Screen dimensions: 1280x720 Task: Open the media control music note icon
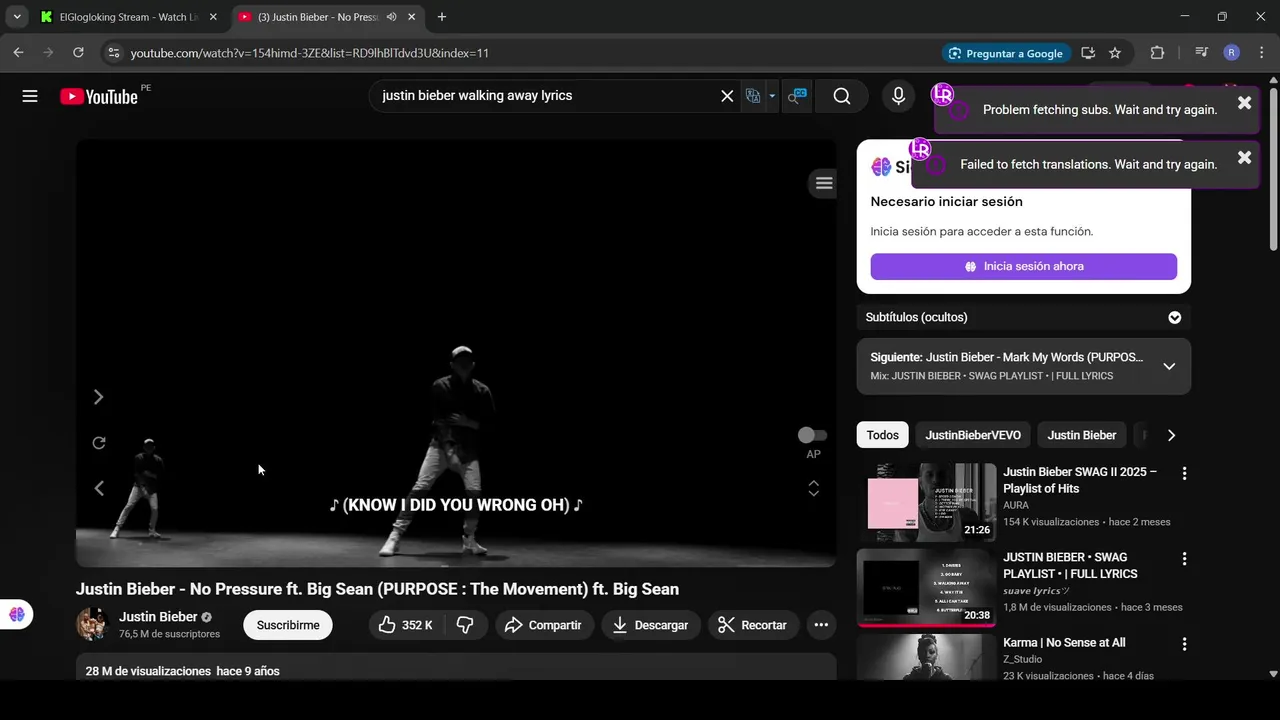tap(1201, 53)
